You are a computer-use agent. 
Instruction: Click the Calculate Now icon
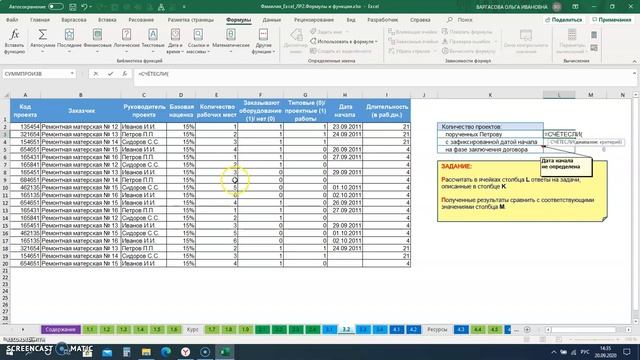pyautogui.click(x=594, y=35)
